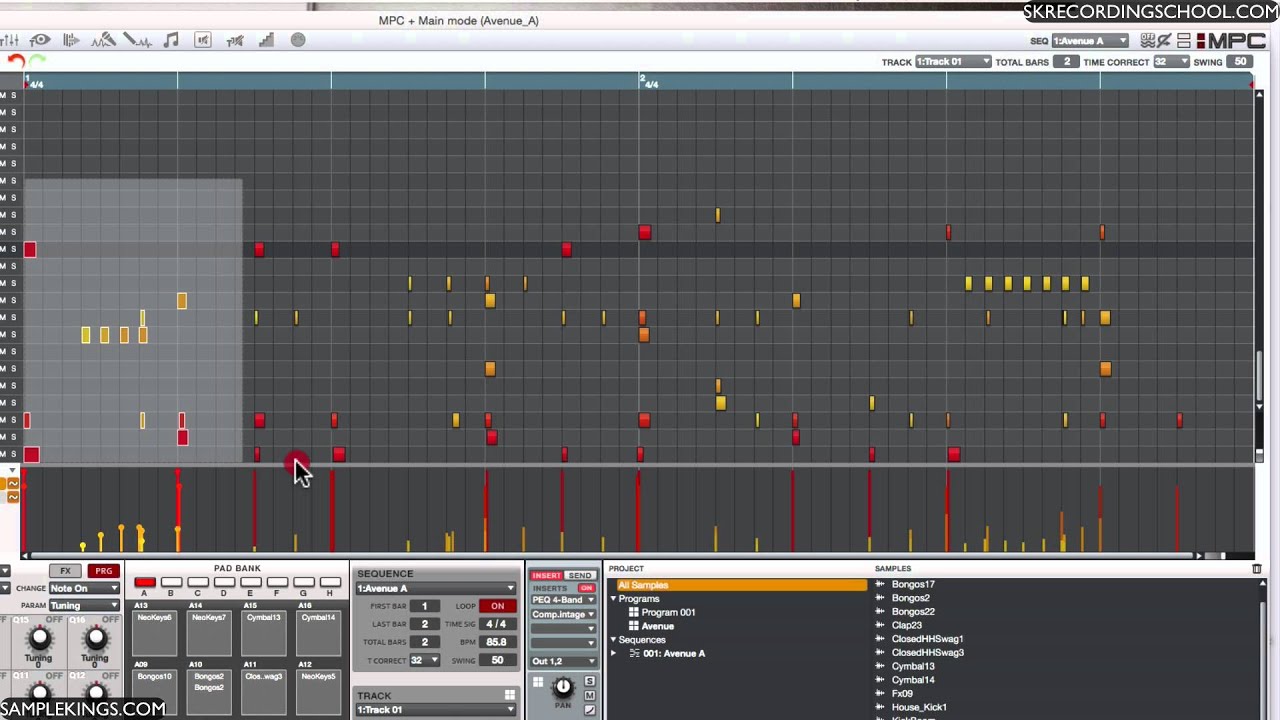Click the sequence icon for 001: Avenue A
The height and width of the screenshot is (720, 1280).
point(634,653)
